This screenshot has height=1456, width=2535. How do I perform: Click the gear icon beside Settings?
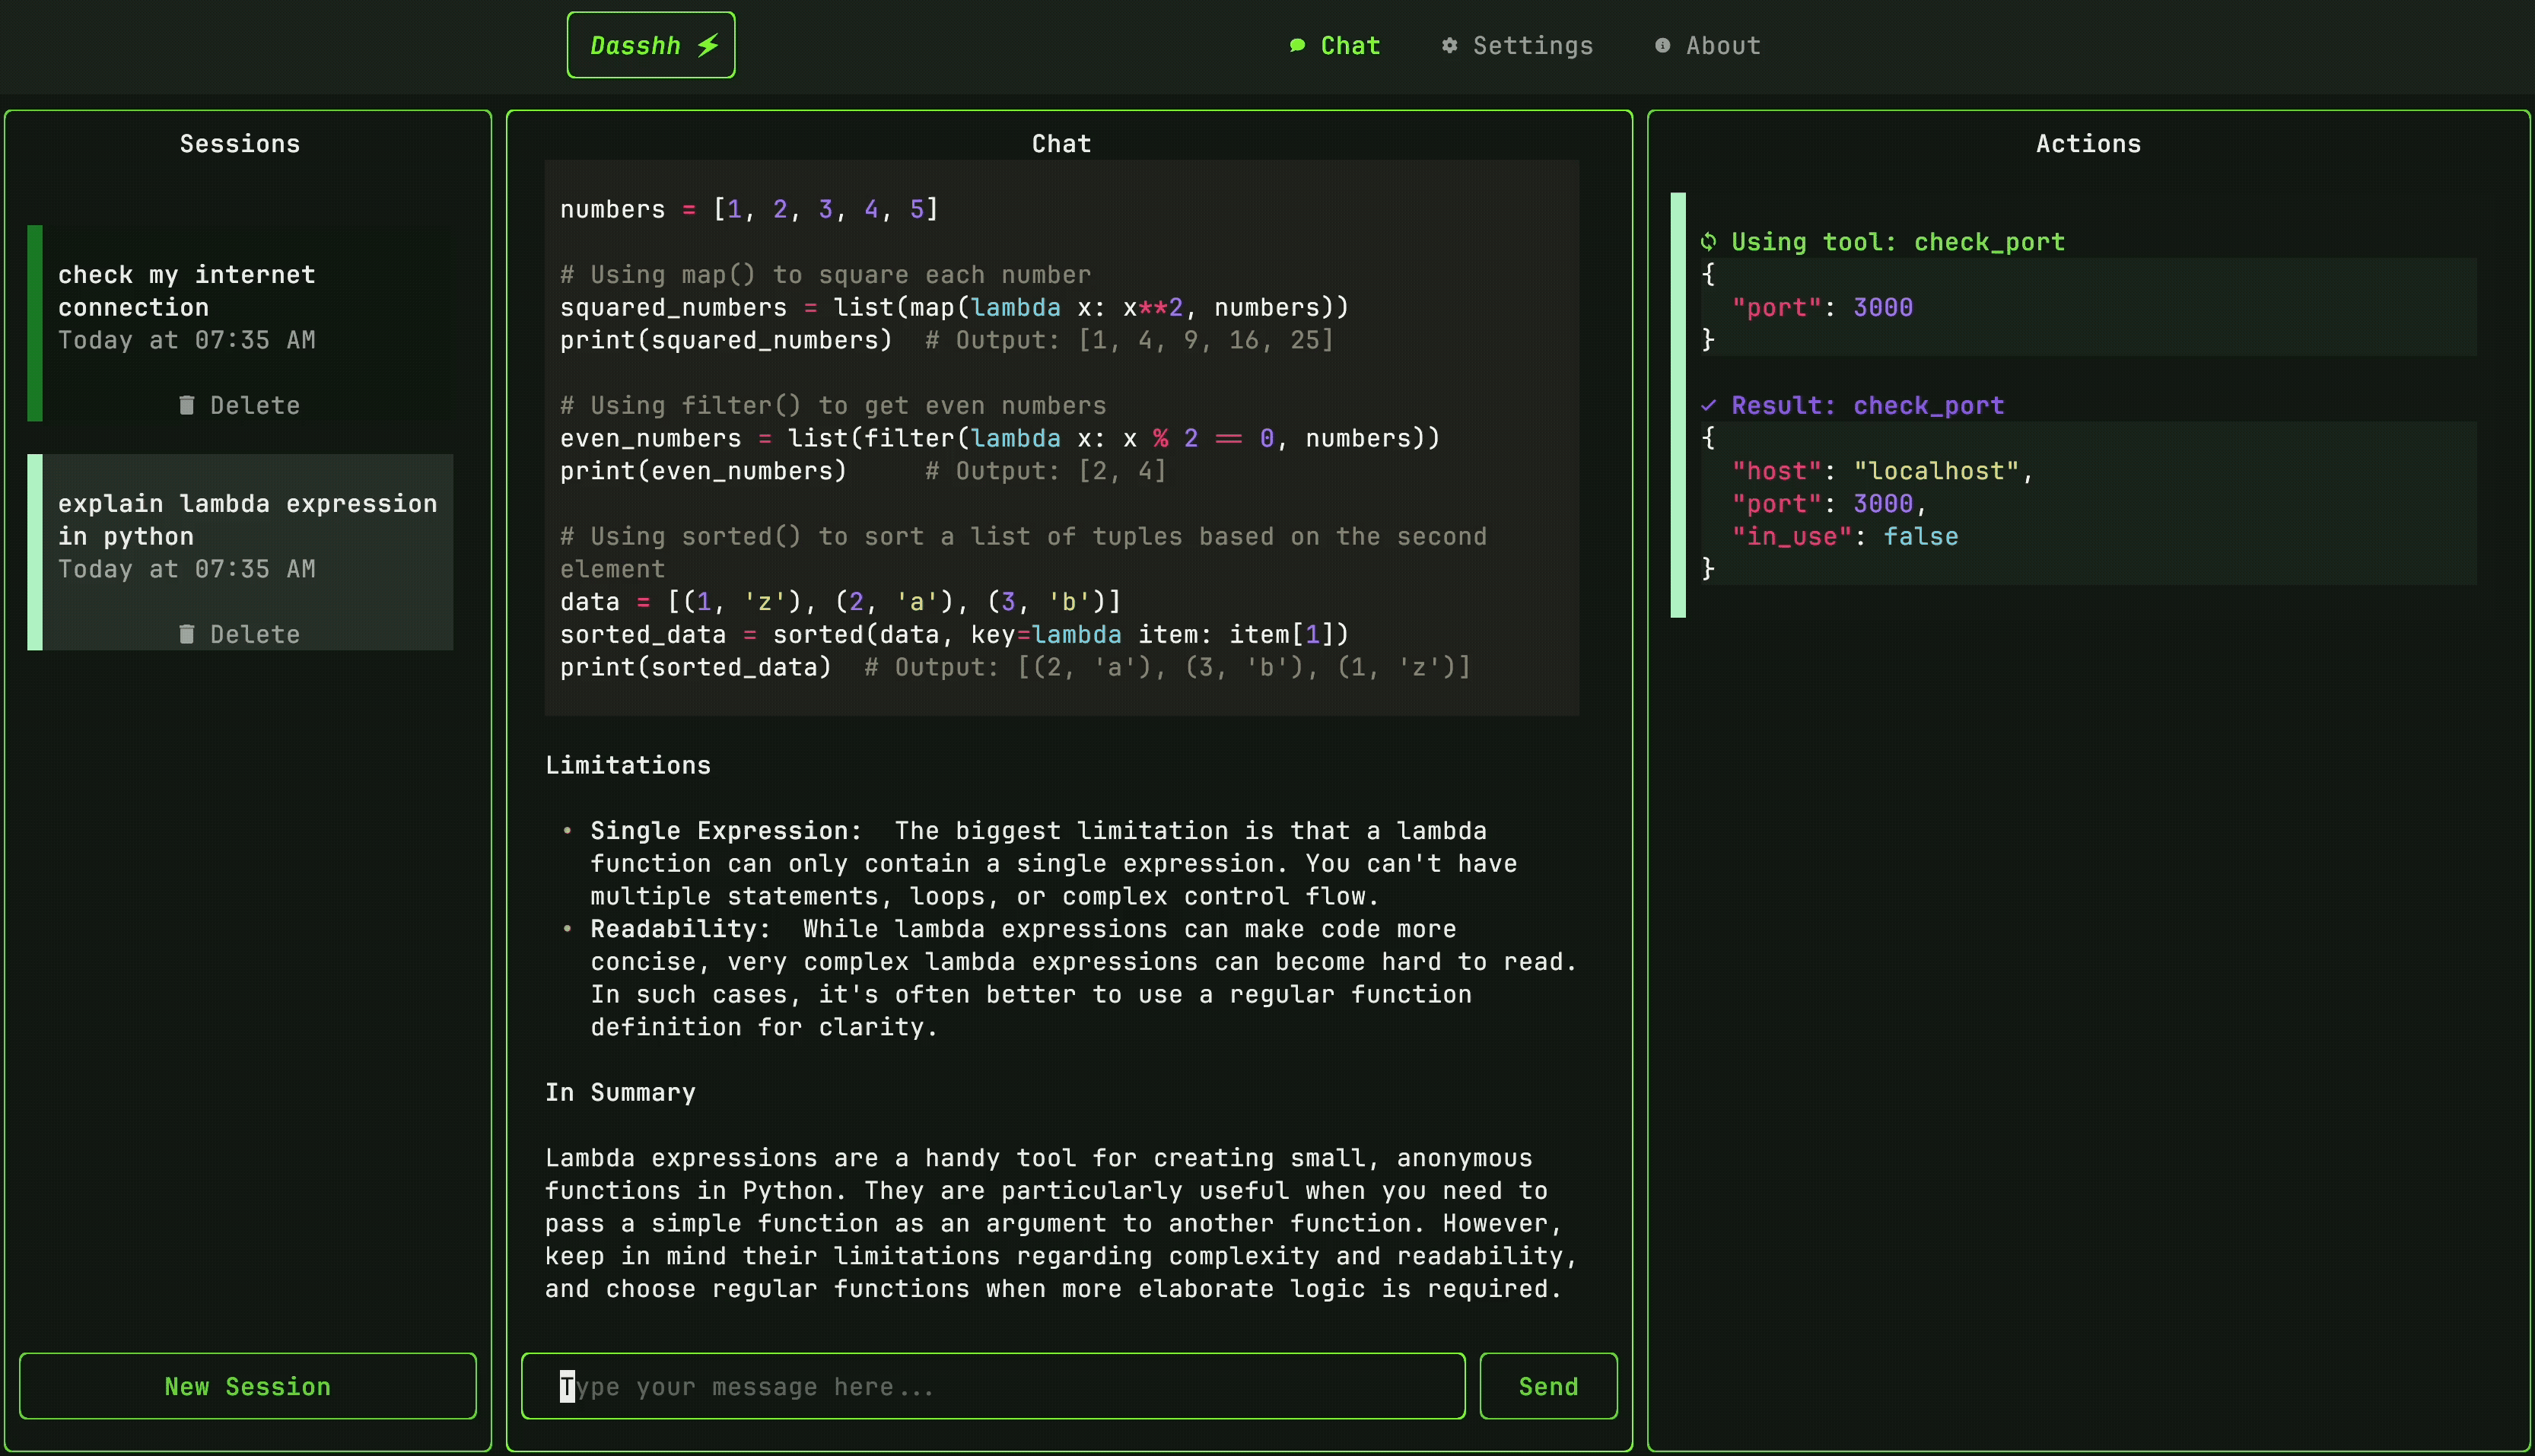pyautogui.click(x=1449, y=45)
